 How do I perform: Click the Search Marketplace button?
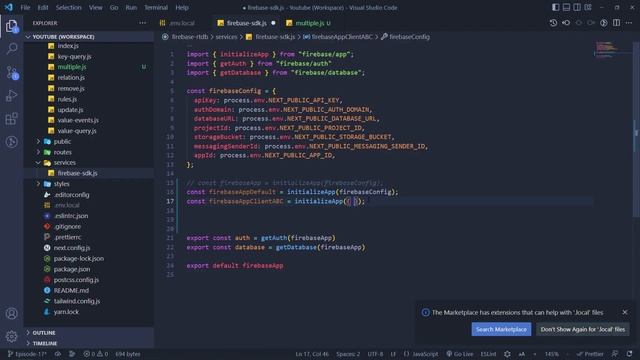click(x=501, y=329)
